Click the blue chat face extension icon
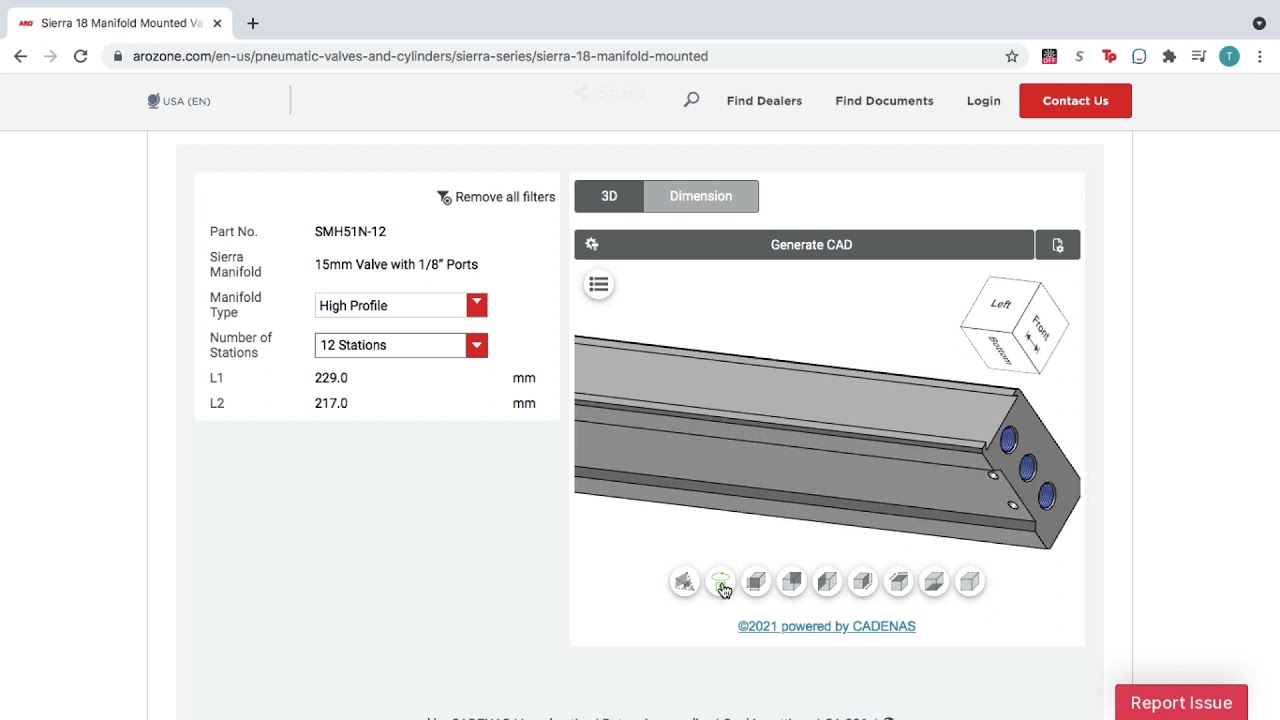The height and width of the screenshot is (720, 1280). (1139, 56)
